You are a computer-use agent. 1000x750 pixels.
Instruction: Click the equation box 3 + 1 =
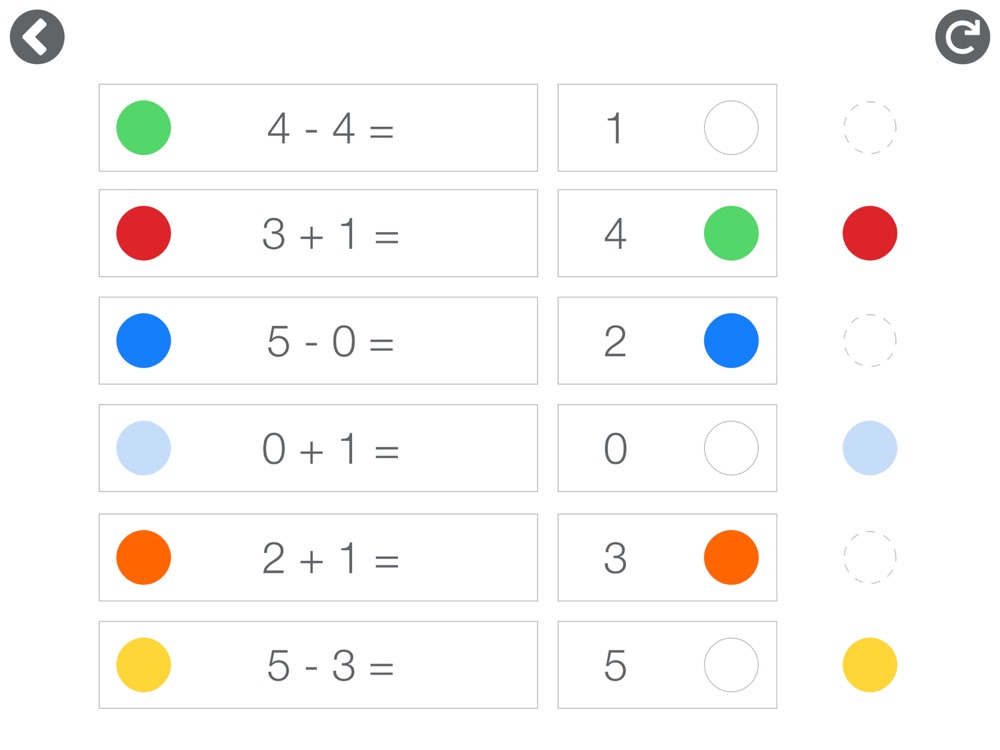click(318, 233)
